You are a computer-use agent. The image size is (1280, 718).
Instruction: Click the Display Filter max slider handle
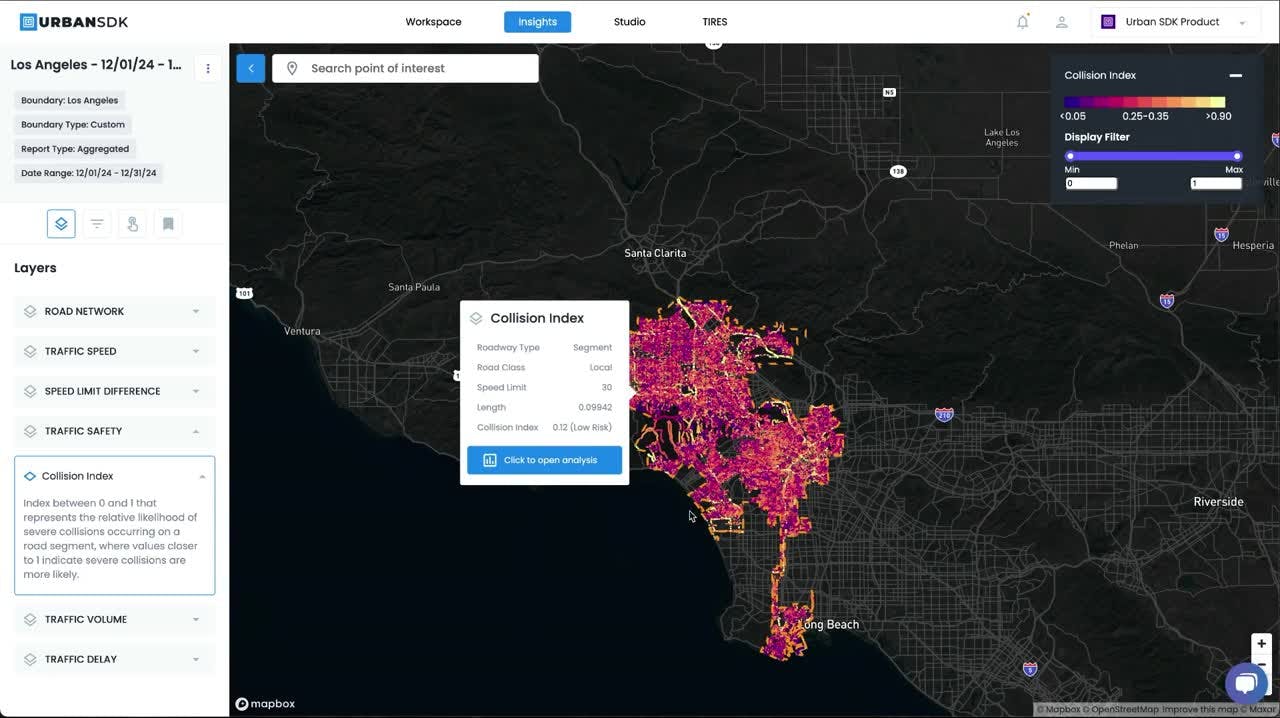pos(1237,156)
